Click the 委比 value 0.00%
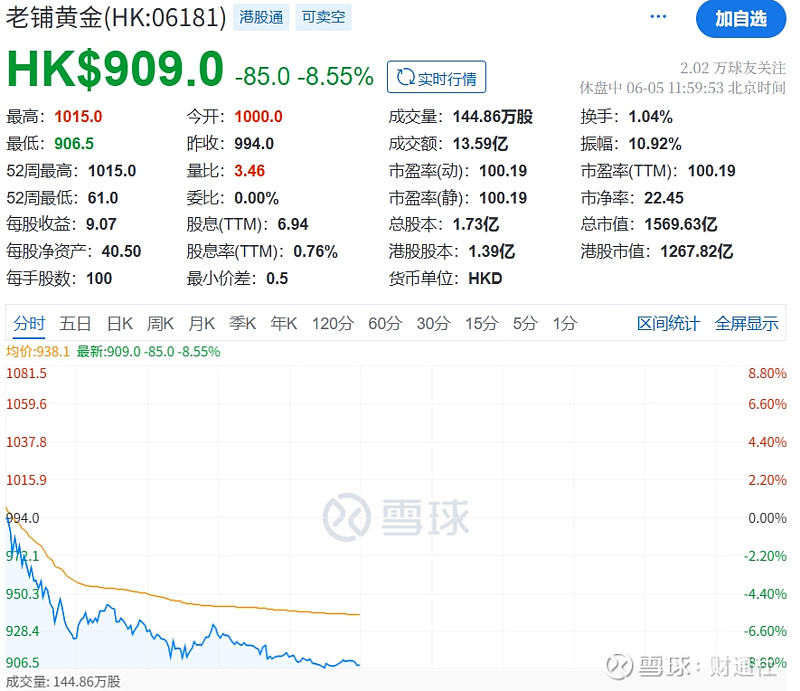Screen dimensions: 800x691 [x=257, y=198]
